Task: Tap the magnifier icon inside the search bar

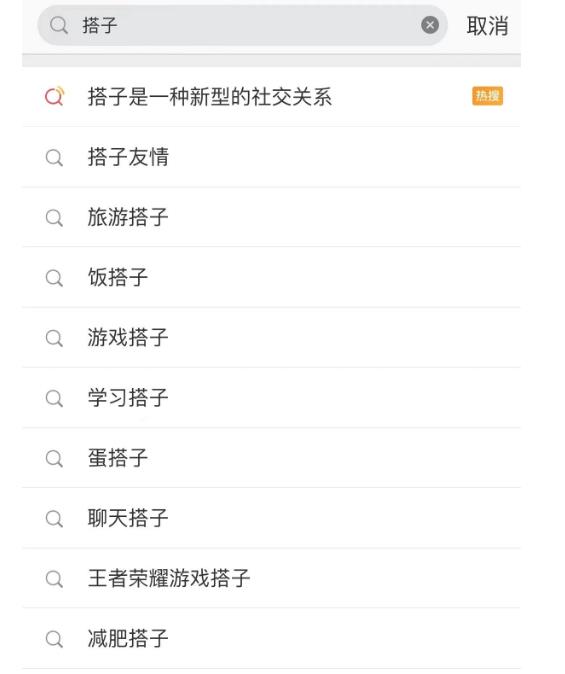Action: coord(58,25)
